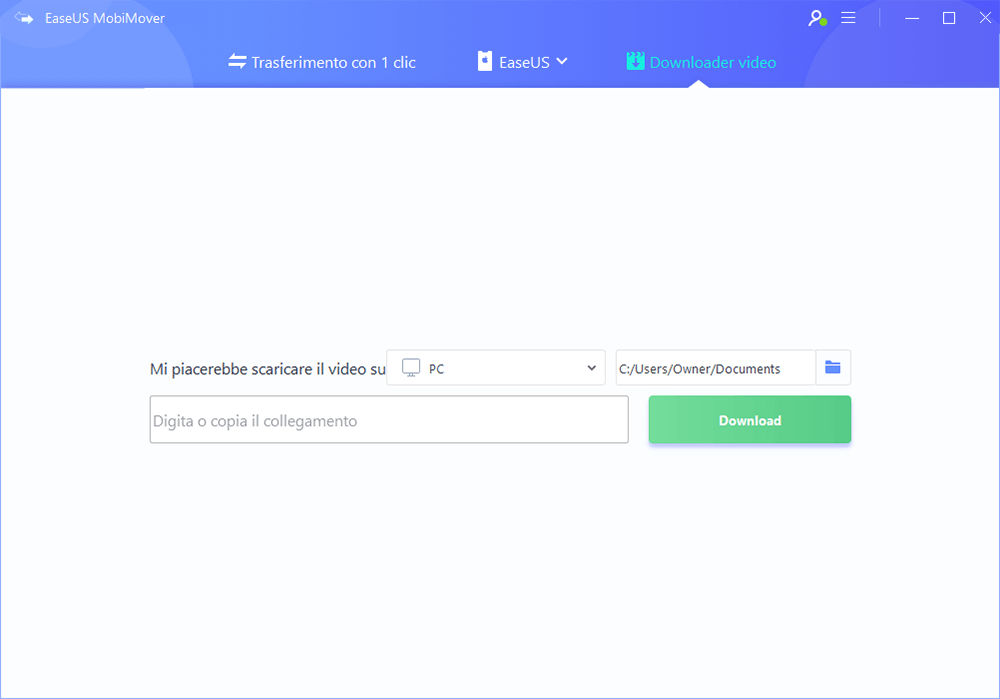Close the MobiMover window
Screen dimensions: 1000x699
click(985, 18)
